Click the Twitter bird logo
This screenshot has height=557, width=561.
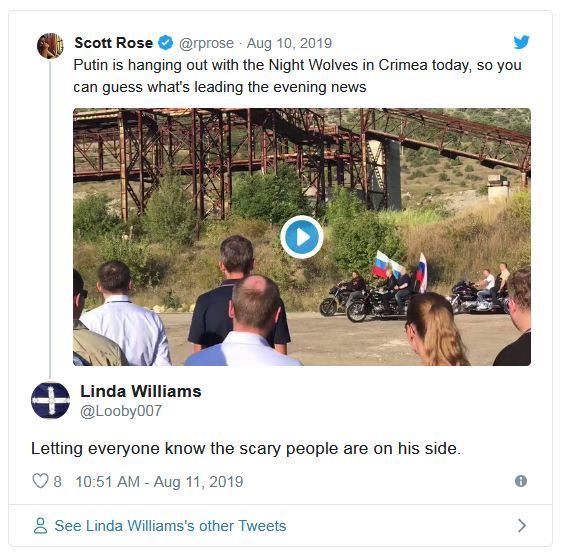pyautogui.click(x=521, y=42)
